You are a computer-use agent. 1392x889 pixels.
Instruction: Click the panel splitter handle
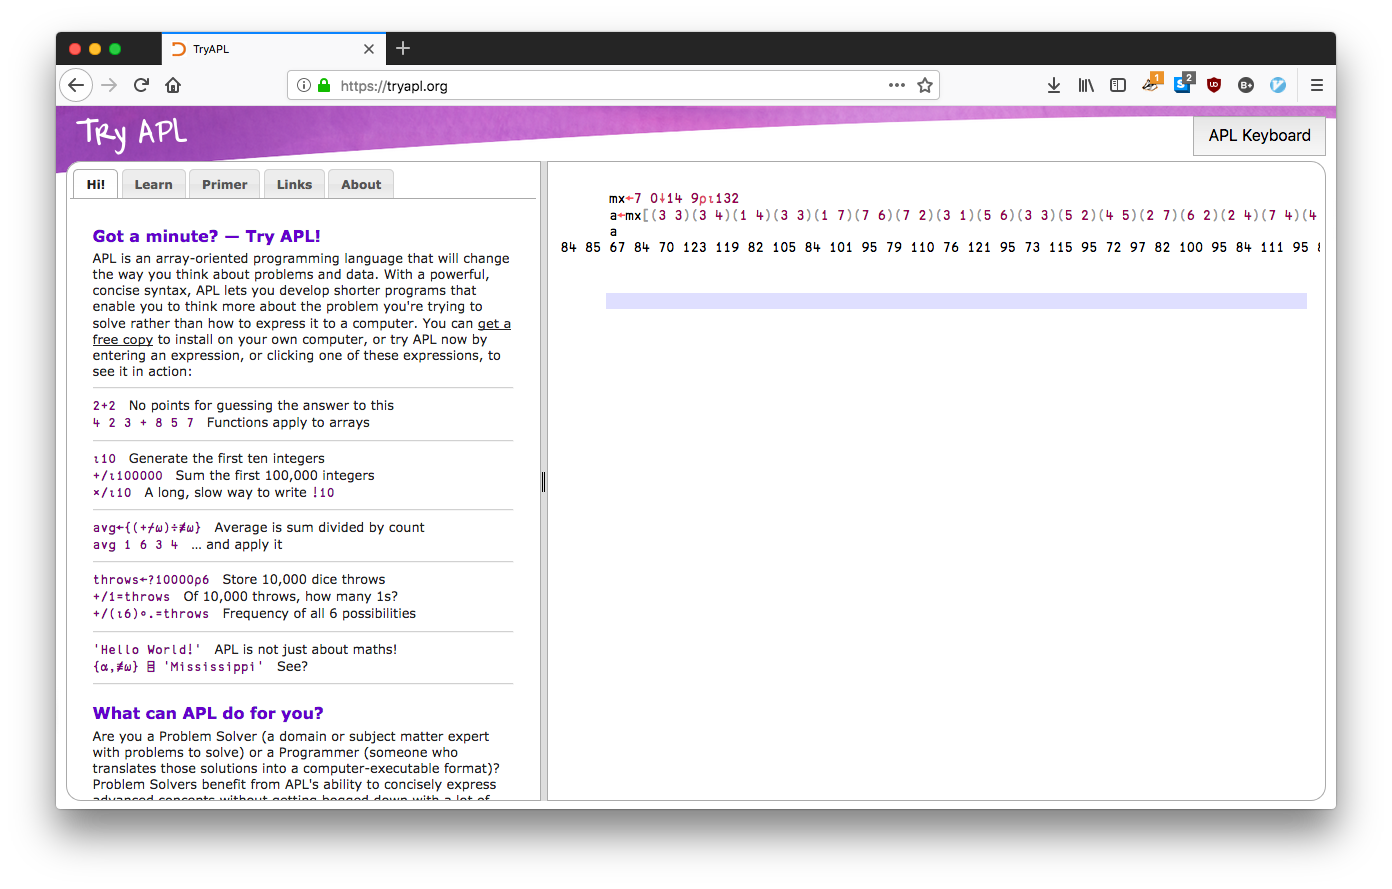(x=543, y=482)
